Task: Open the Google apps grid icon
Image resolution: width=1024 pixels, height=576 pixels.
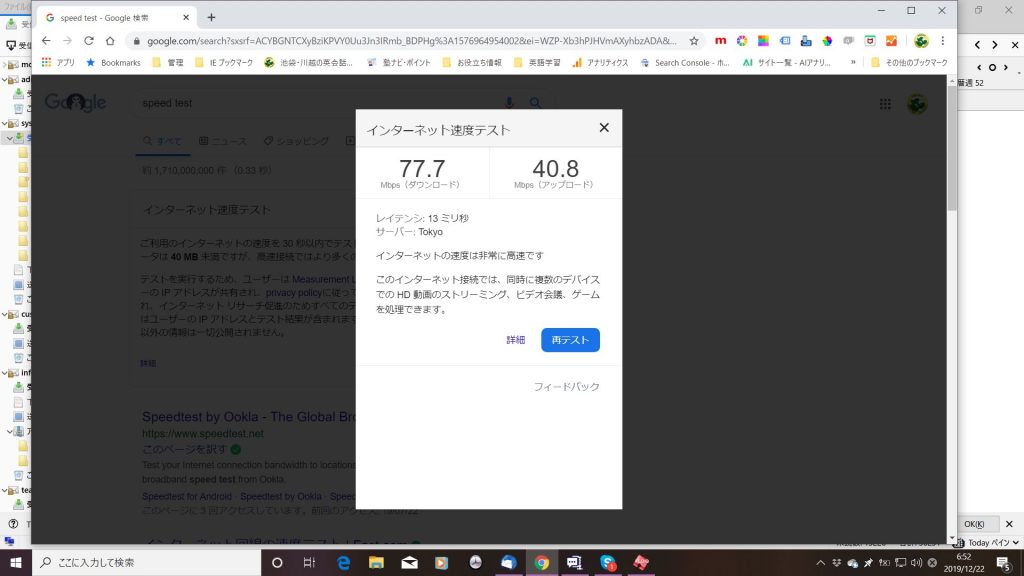Action: (885, 104)
